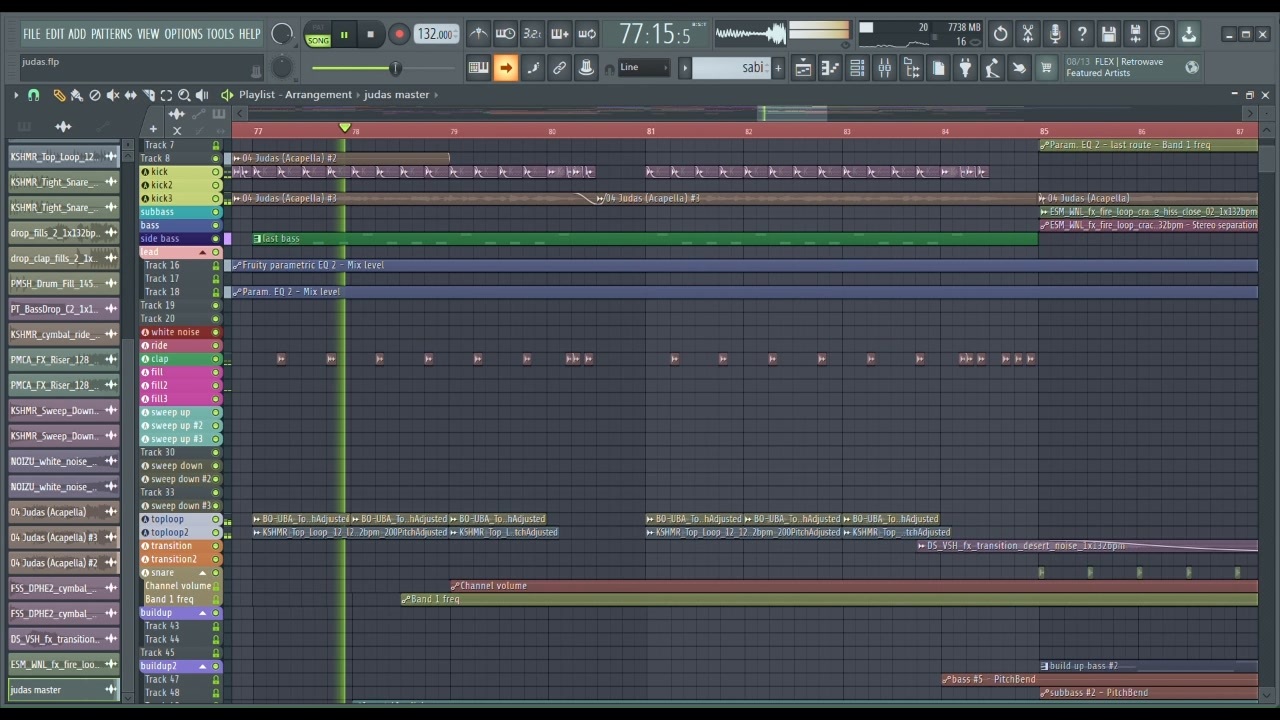Toggle the metronome
This screenshot has width=1280, height=720.
pyautogui.click(x=479, y=34)
